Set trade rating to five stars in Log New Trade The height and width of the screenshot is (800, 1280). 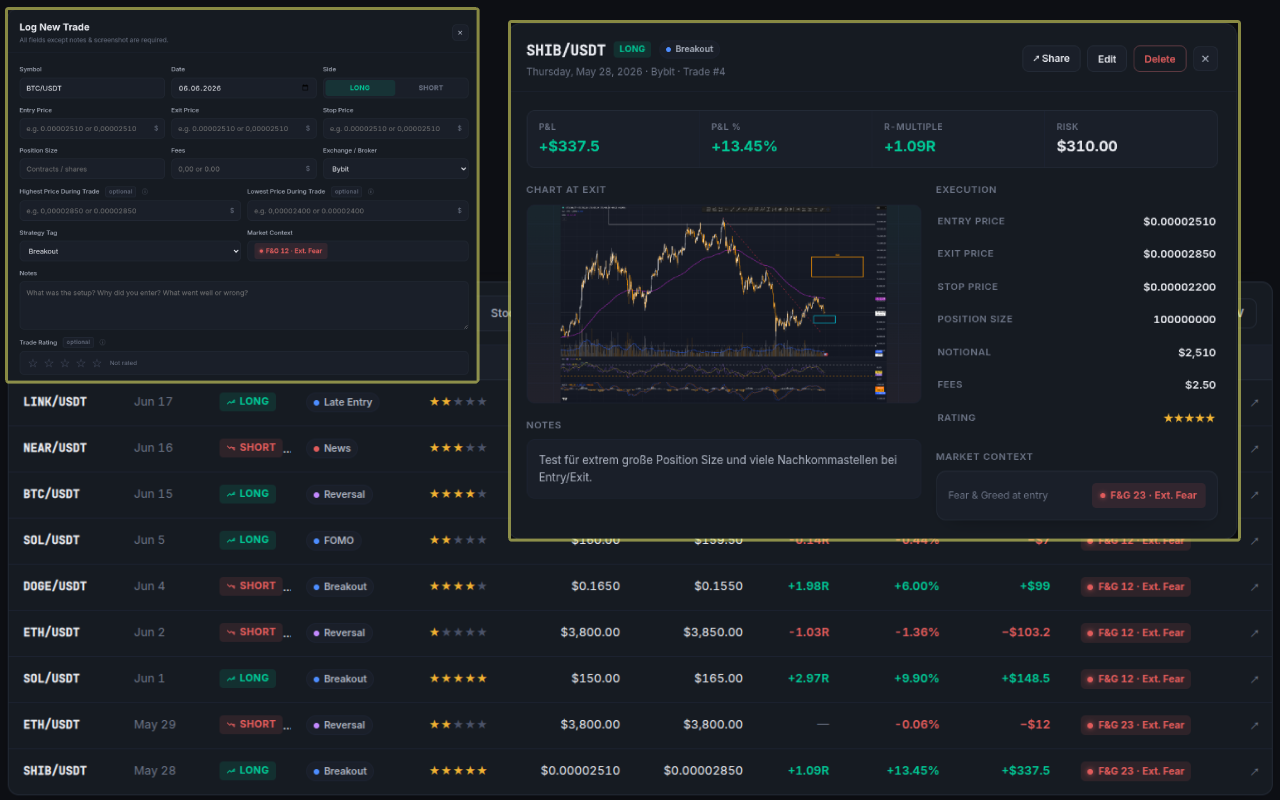click(97, 363)
